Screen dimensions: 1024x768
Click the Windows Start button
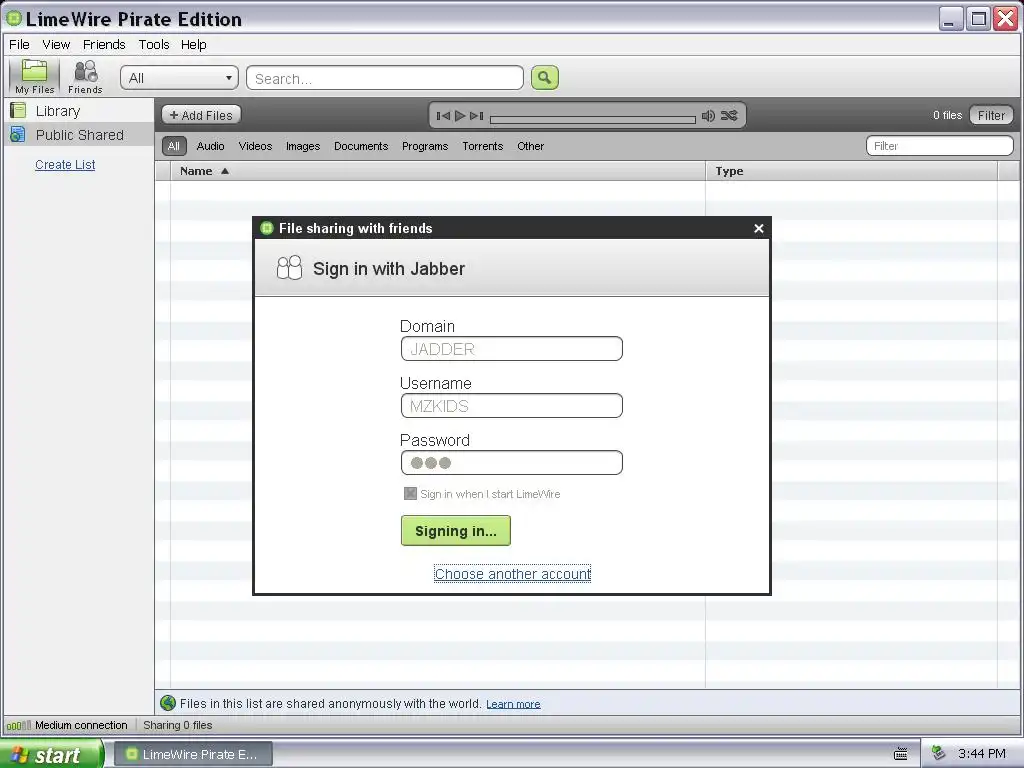52,754
